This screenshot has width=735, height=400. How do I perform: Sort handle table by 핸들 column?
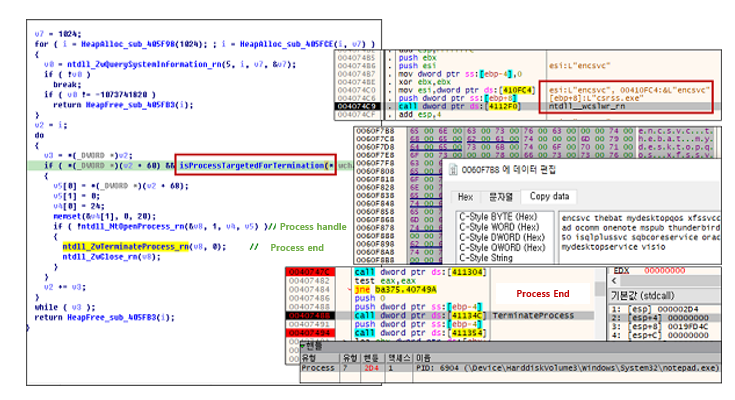coord(371,358)
